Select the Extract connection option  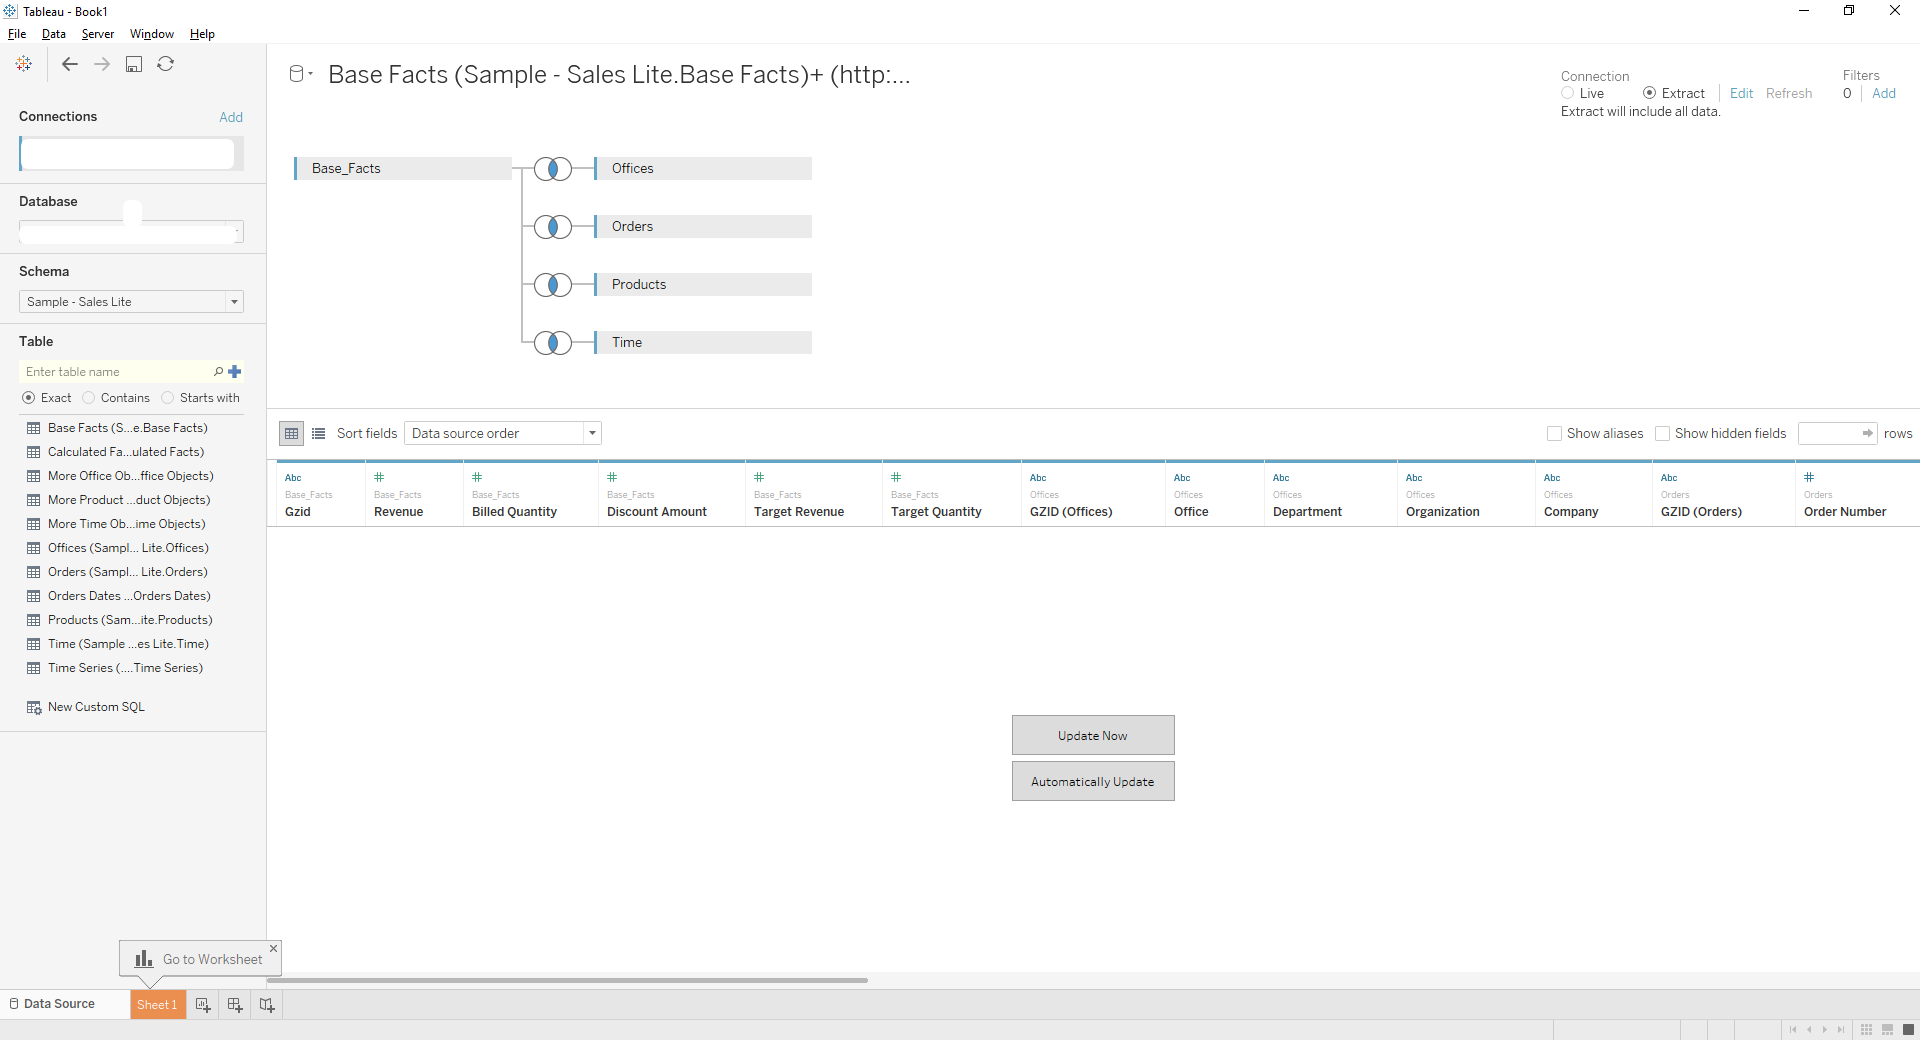[x=1649, y=93]
